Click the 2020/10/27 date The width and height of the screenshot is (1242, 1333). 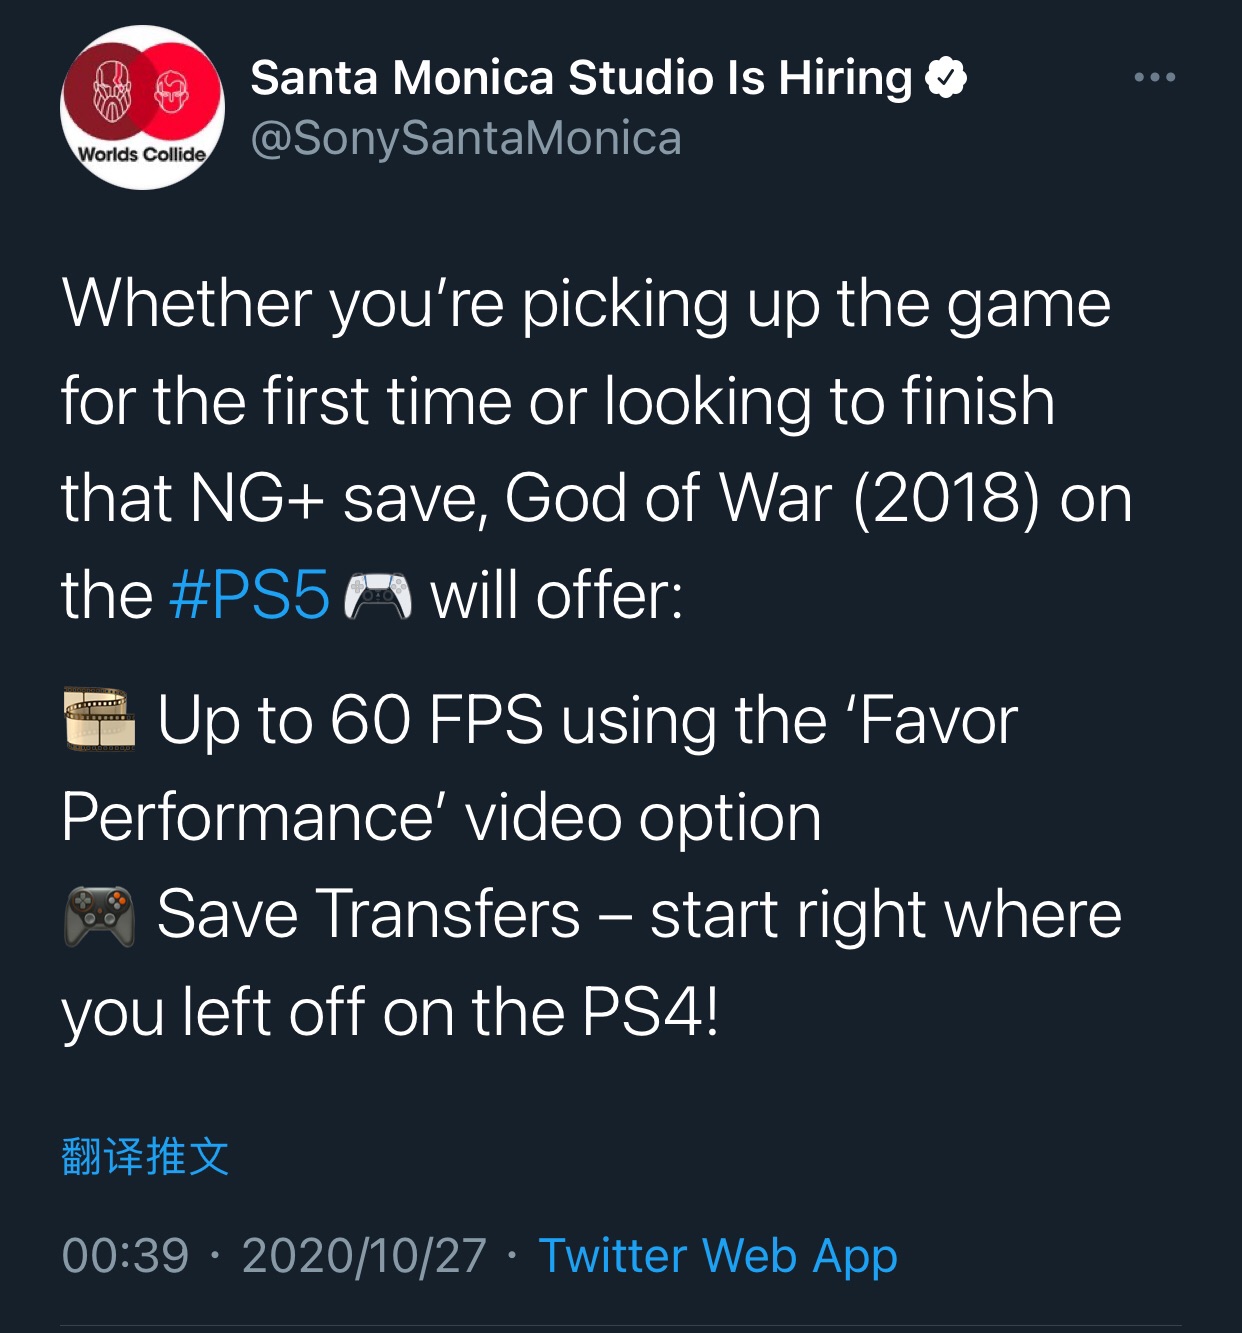point(364,1256)
